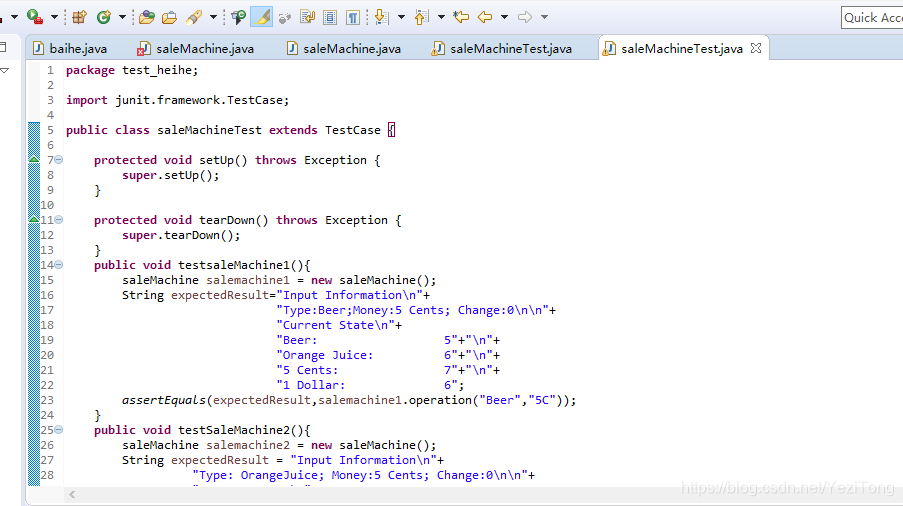Click the left panel view menu triangle
The width and height of the screenshot is (903, 506).
(x=5, y=70)
